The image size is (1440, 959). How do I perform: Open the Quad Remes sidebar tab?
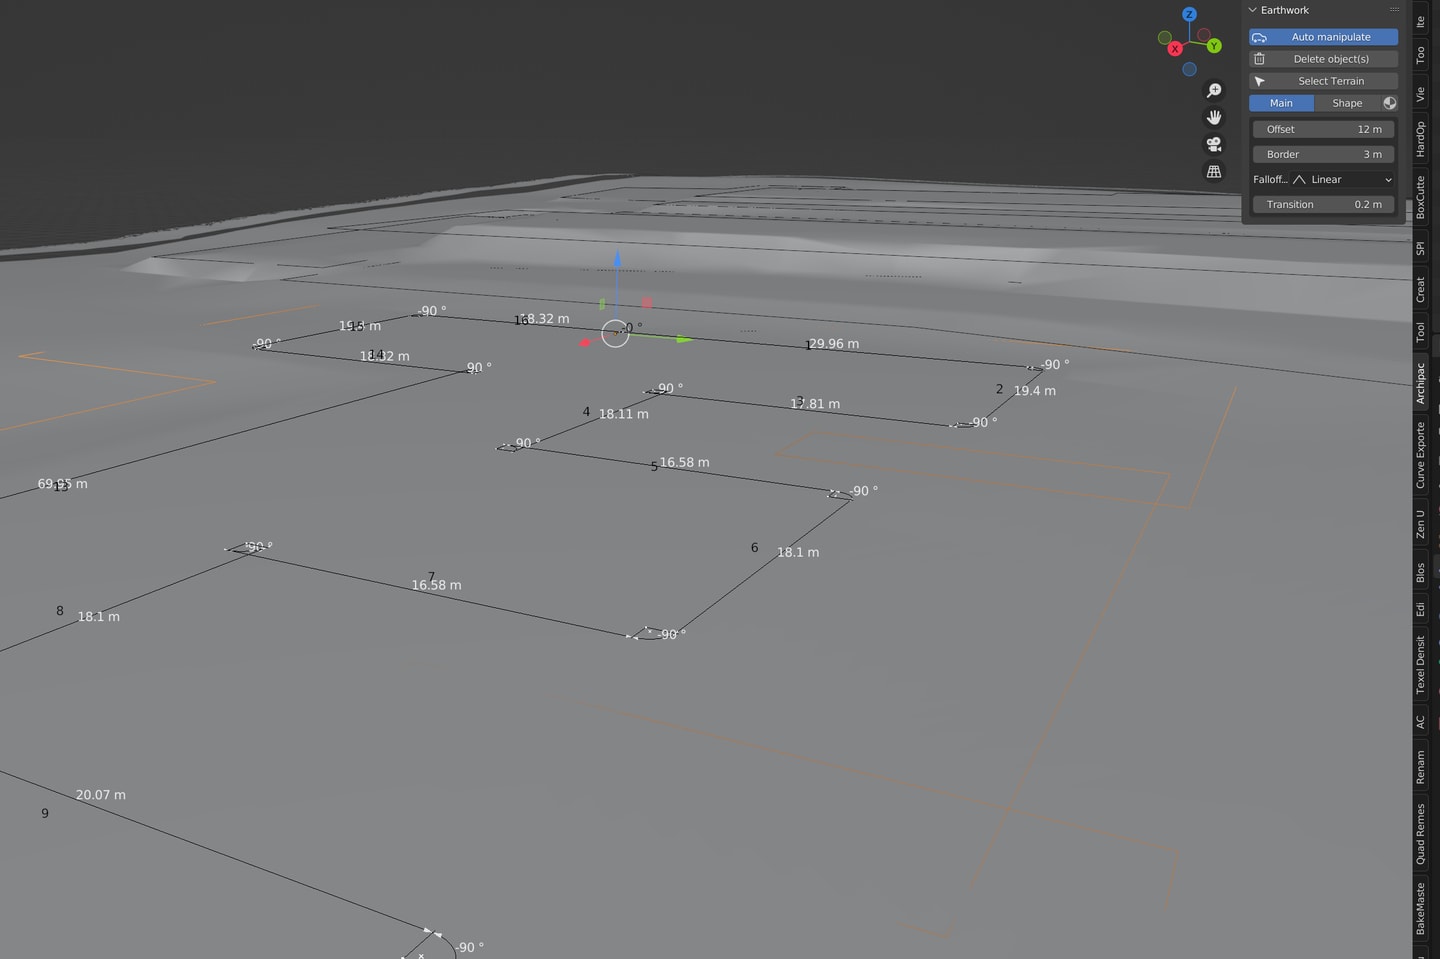pos(1420,834)
